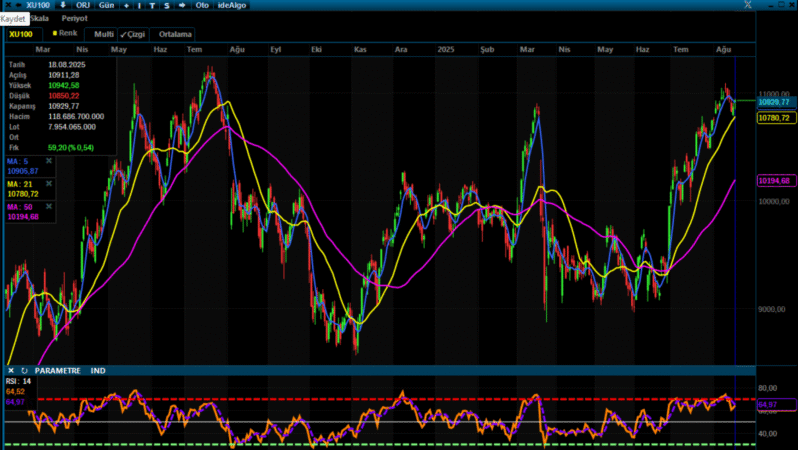Click the Tarih 18.08.2025 date value
Screen dimensions: 798x450
(67, 65)
